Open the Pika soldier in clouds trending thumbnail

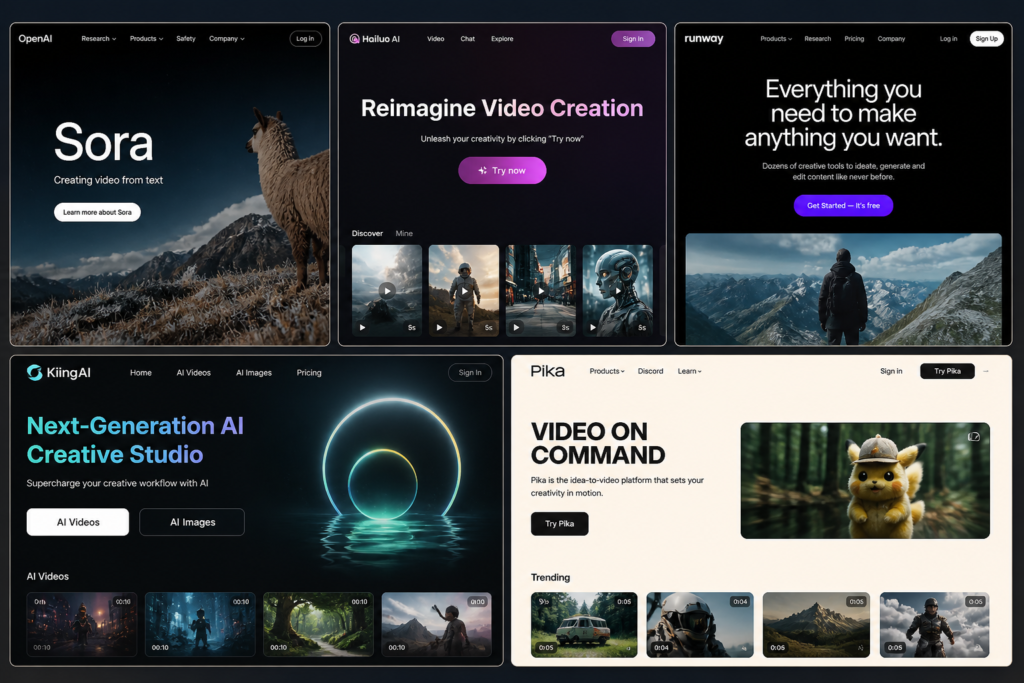935,625
